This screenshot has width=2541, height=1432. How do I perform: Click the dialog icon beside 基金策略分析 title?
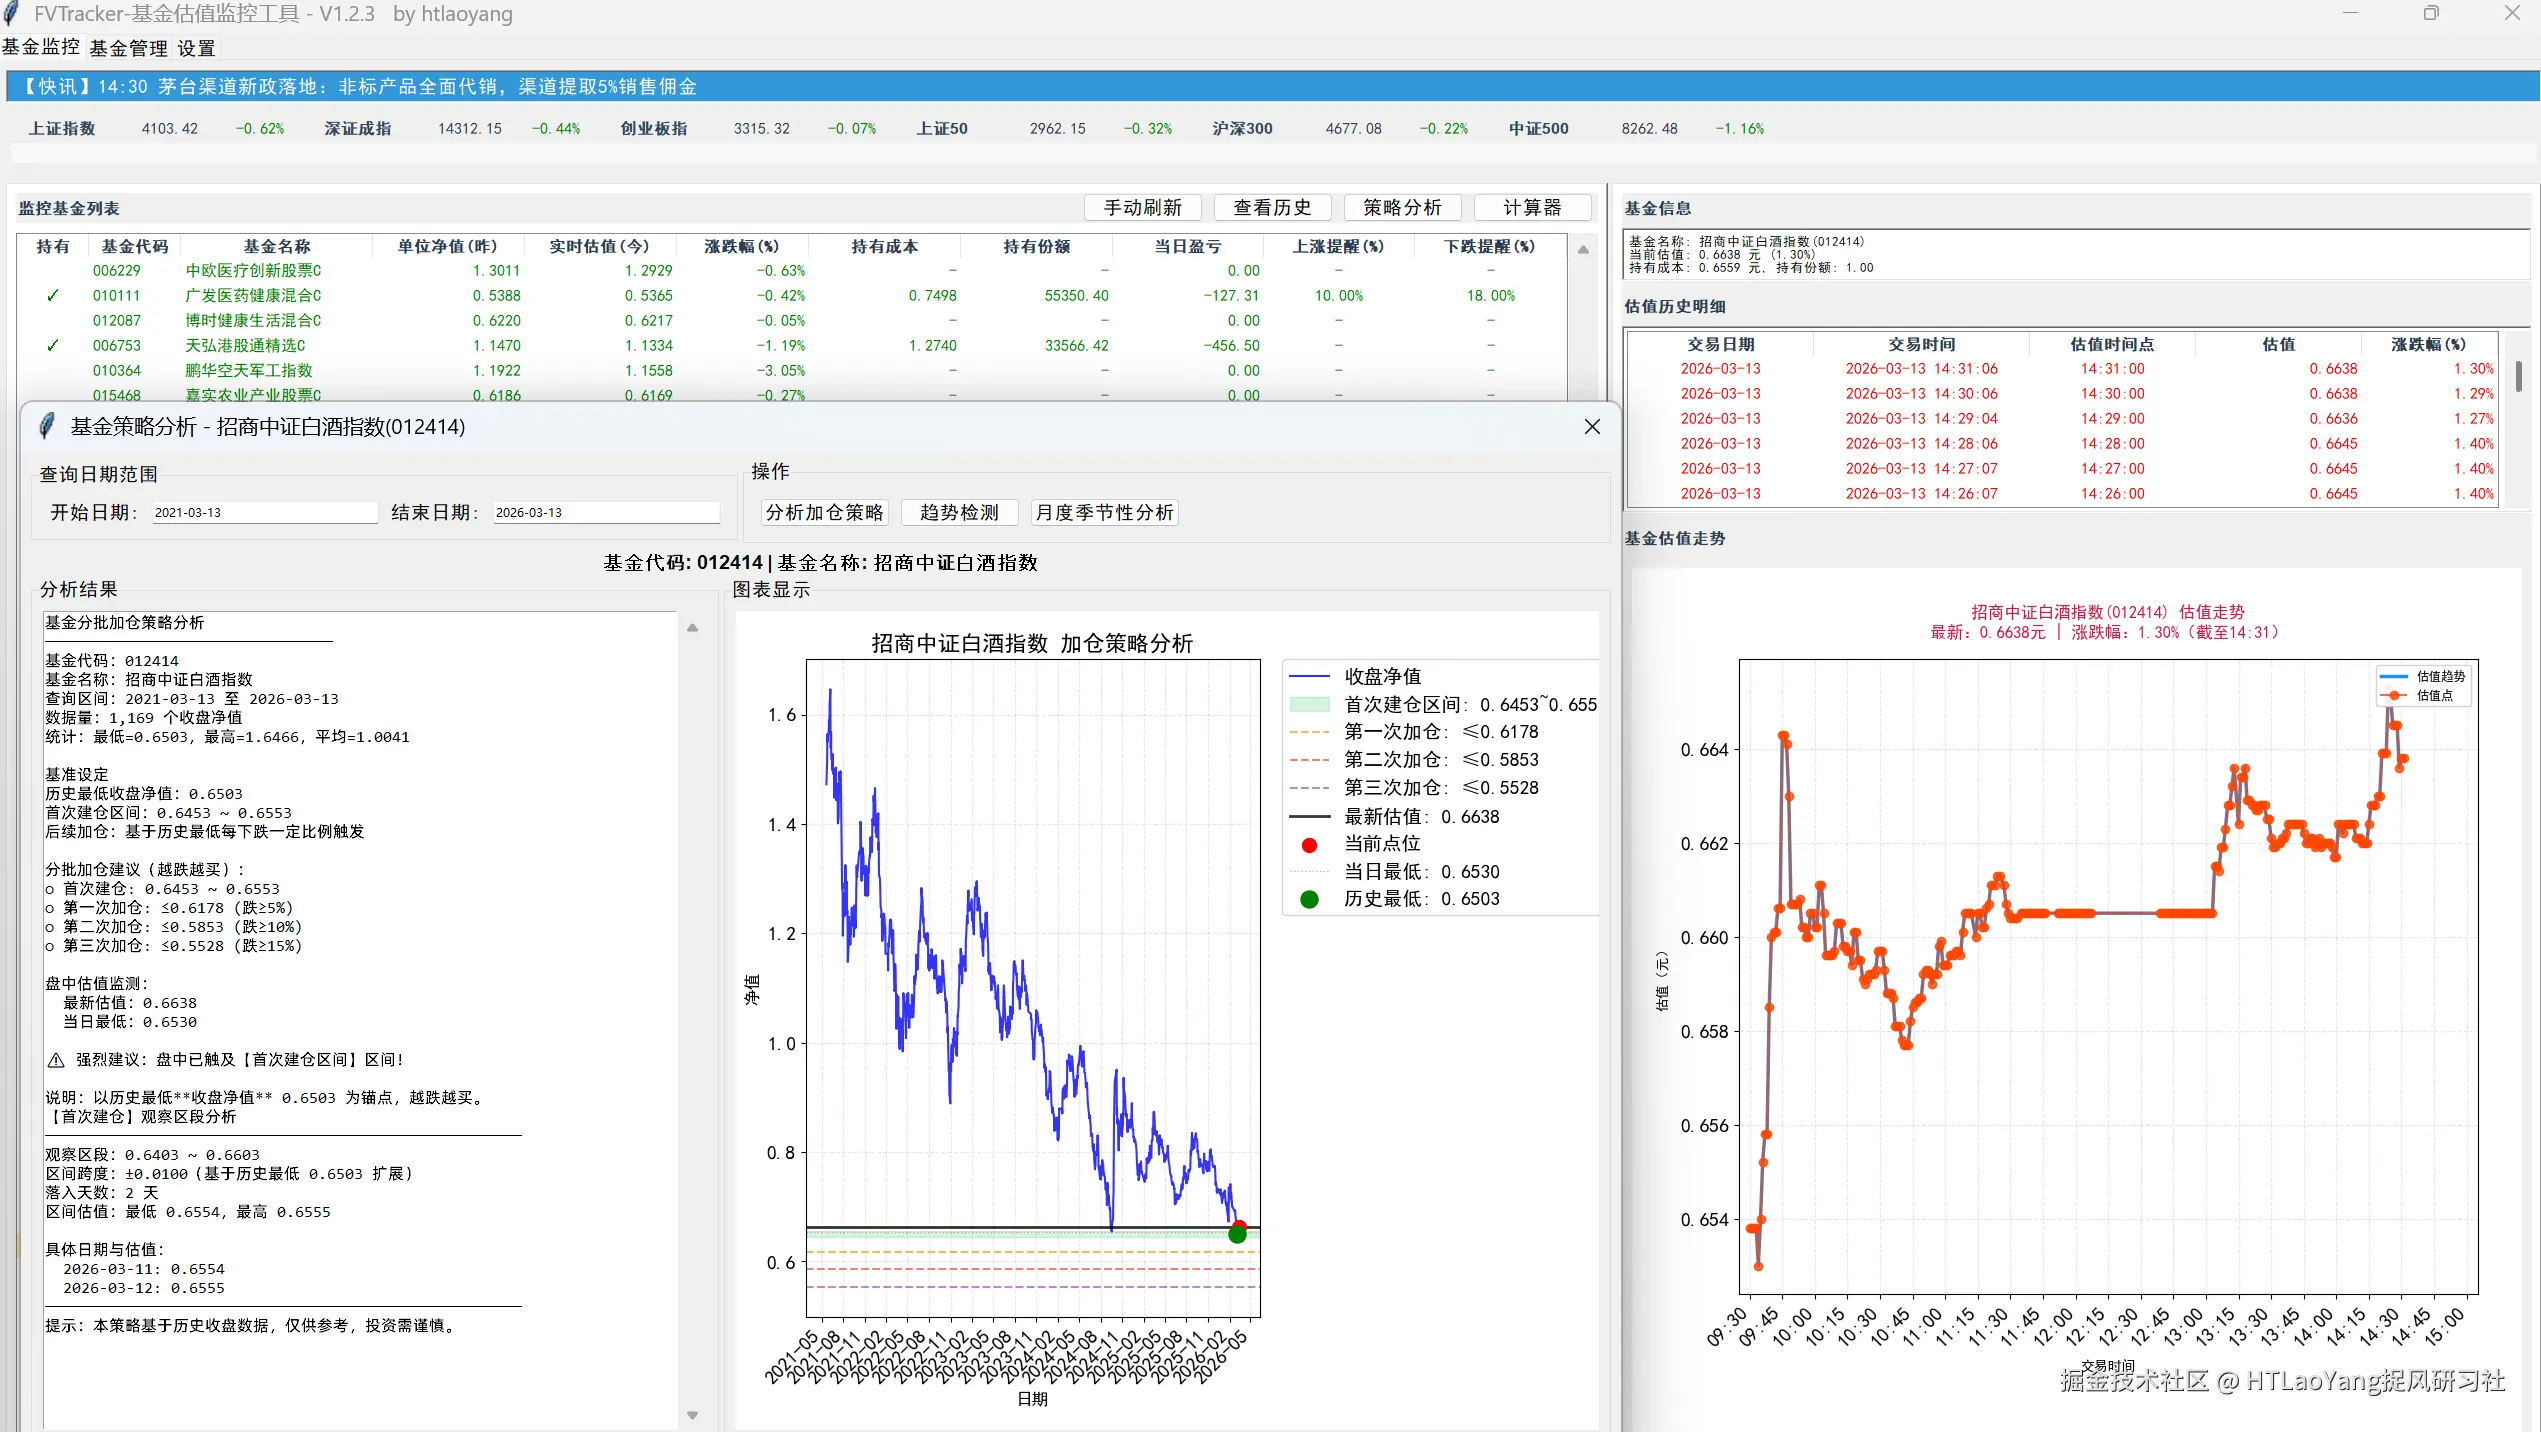coord(44,426)
